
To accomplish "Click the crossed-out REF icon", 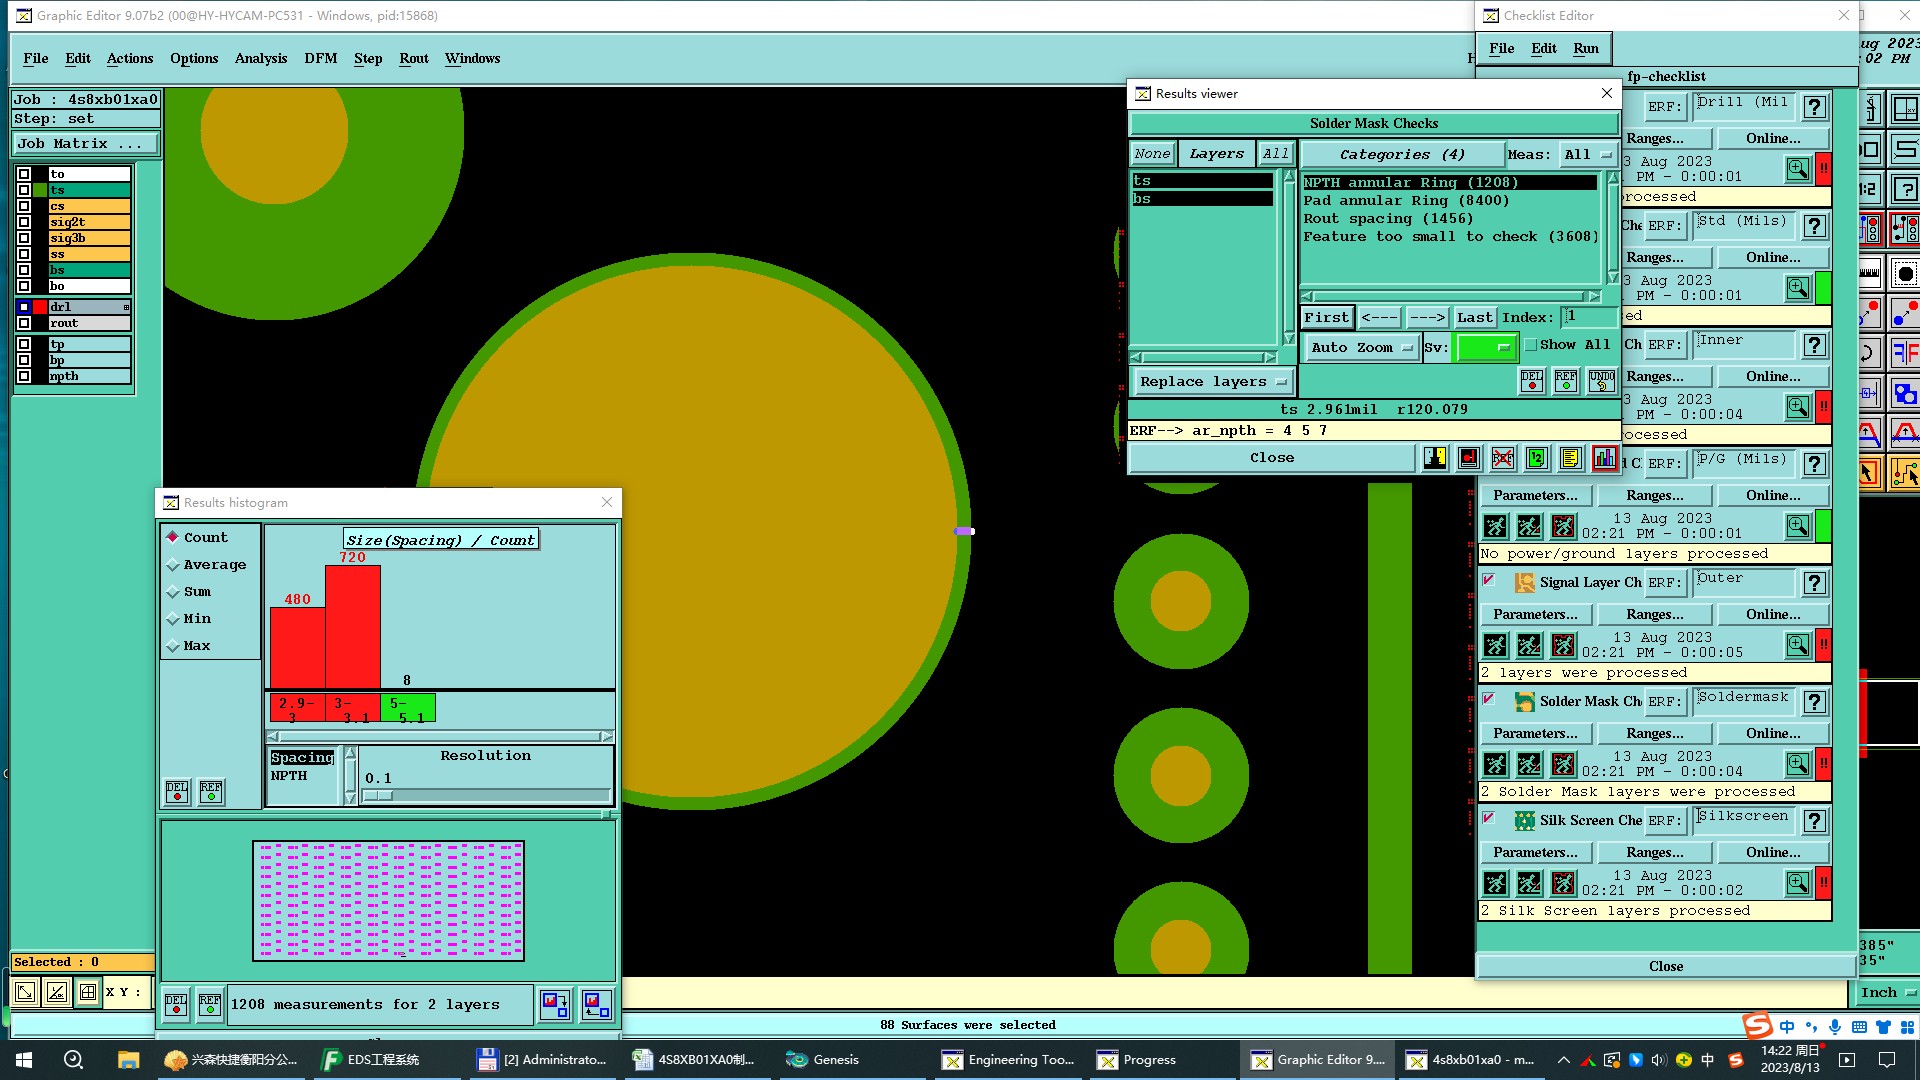I will tap(1502, 458).
